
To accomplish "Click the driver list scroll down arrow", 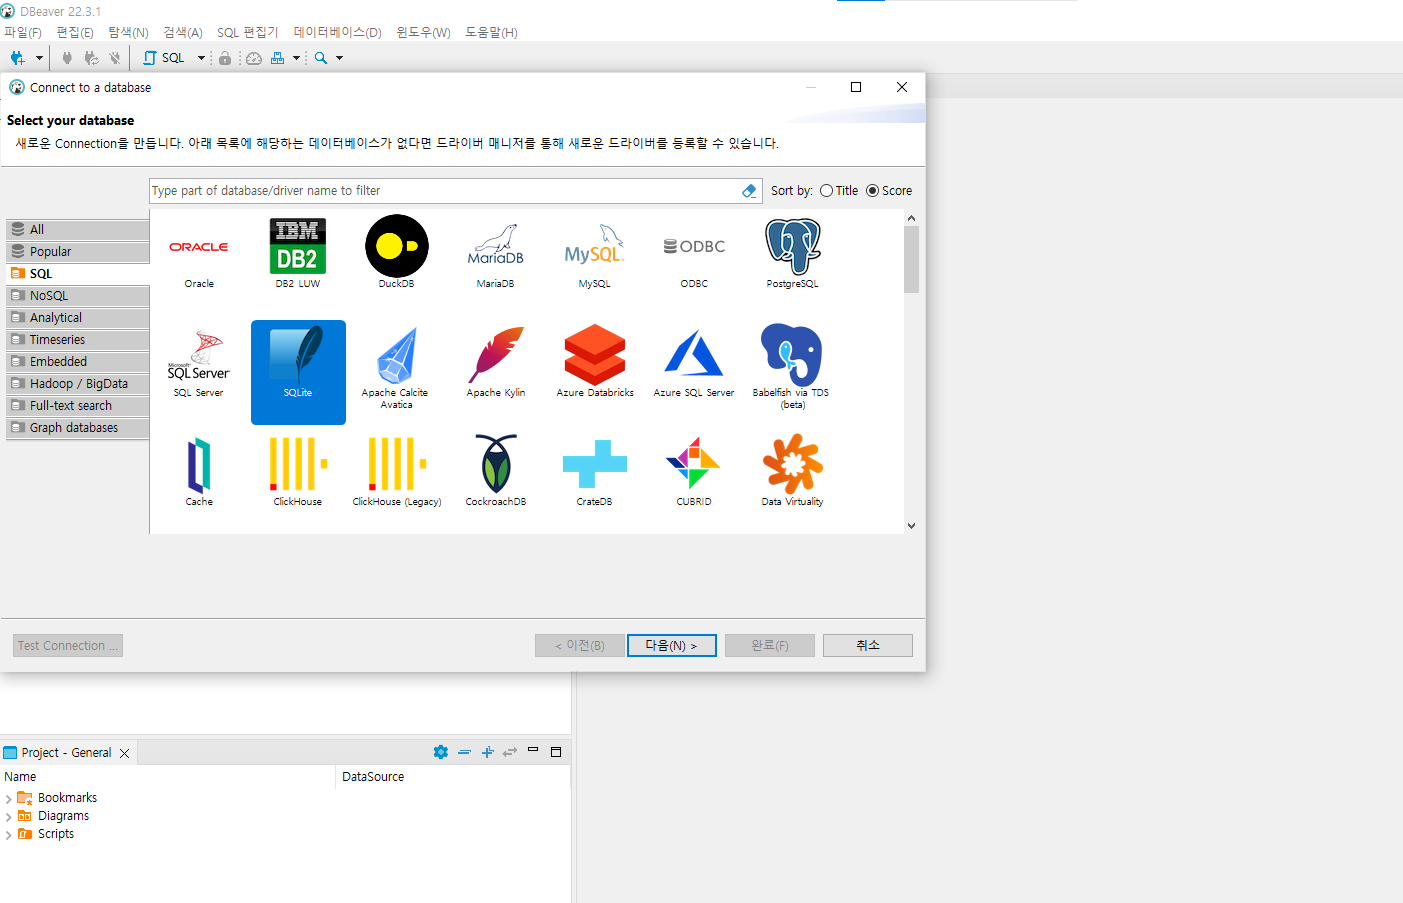I will pyautogui.click(x=911, y=526).
